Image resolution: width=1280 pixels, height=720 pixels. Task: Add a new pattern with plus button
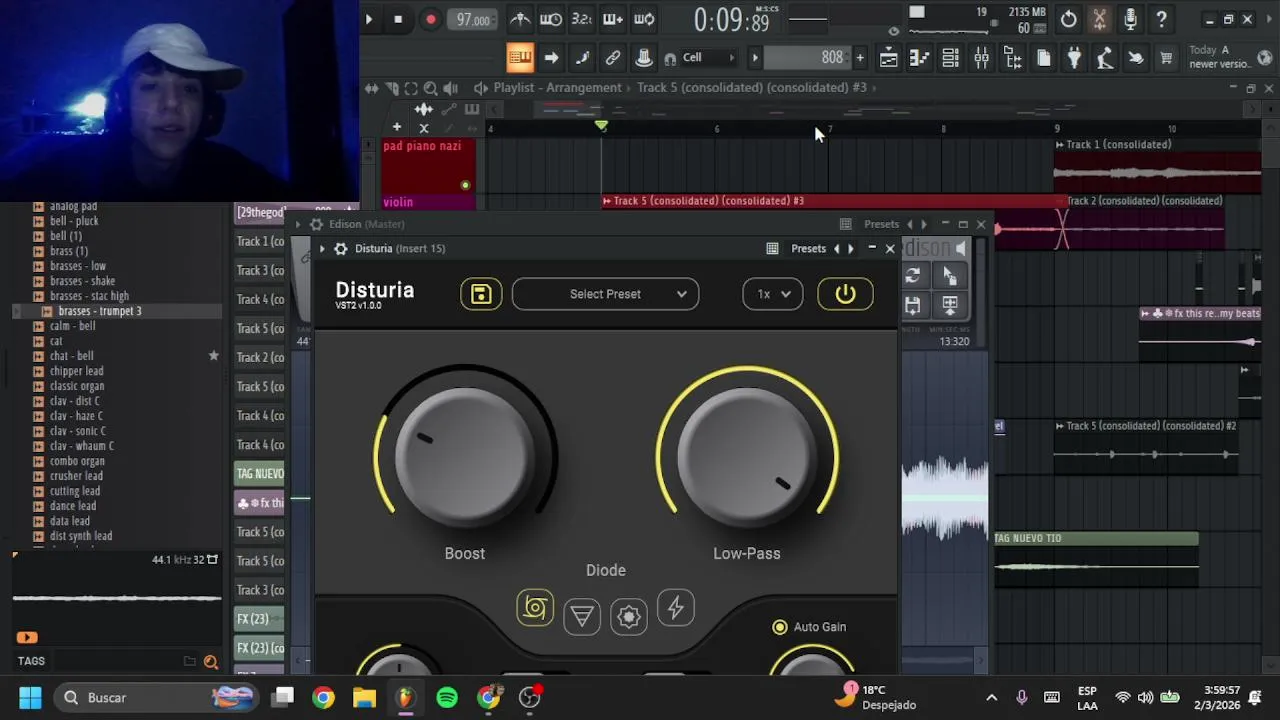pos(859,58)
